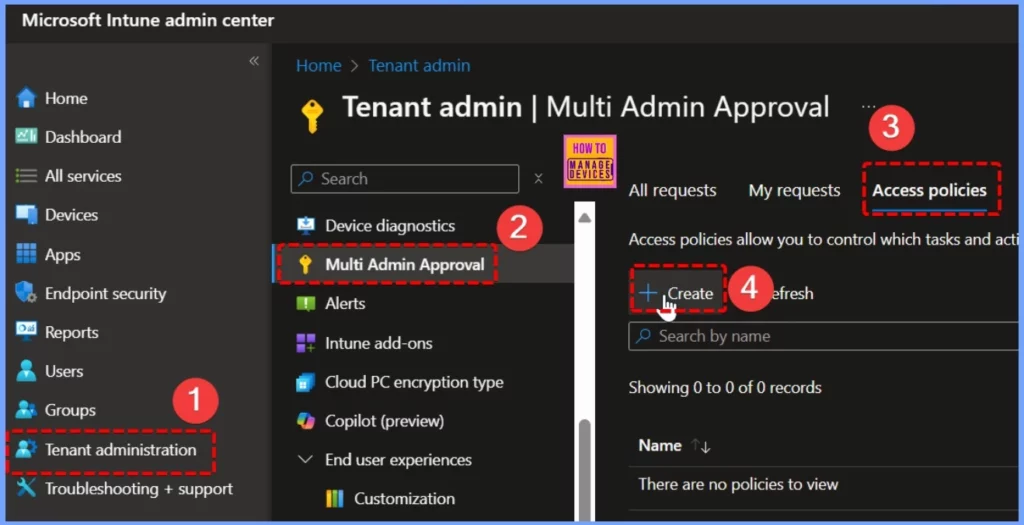1024x525 pixels.
Task: Click the blade menu Search field
Action: pos(405,179)
